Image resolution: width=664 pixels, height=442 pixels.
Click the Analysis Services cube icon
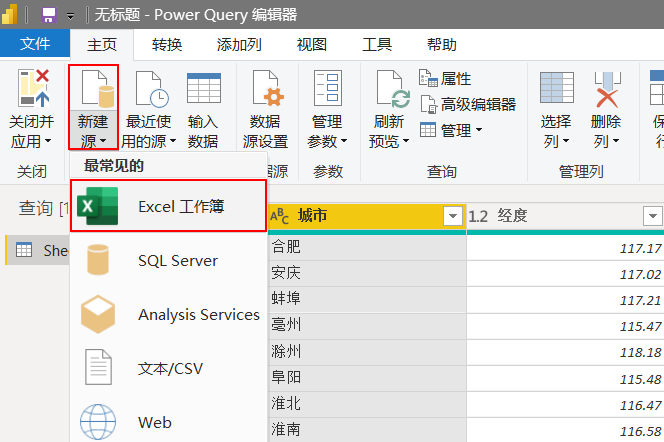pos(98,314)
